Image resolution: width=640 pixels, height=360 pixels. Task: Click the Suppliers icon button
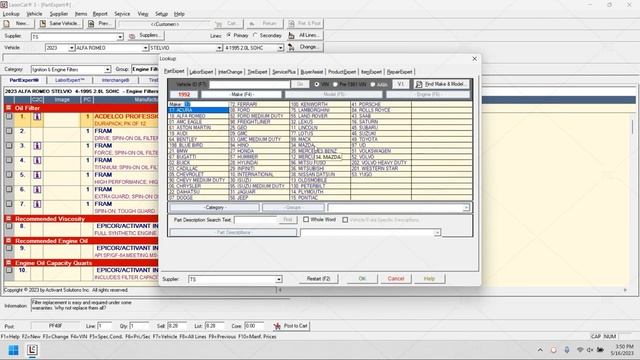132,36
